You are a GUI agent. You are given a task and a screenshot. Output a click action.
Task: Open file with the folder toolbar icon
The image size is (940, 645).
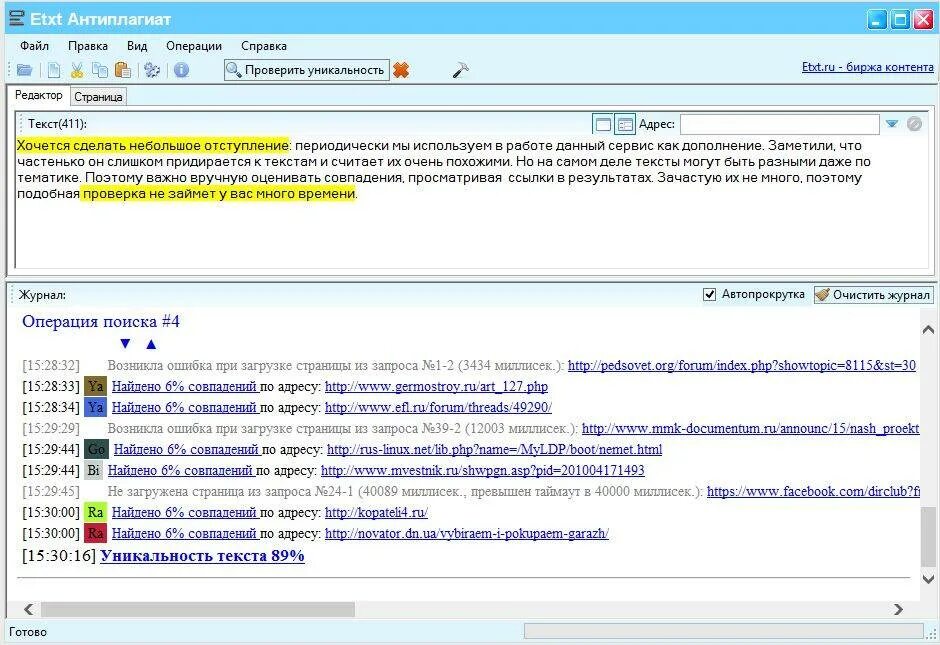25,70
